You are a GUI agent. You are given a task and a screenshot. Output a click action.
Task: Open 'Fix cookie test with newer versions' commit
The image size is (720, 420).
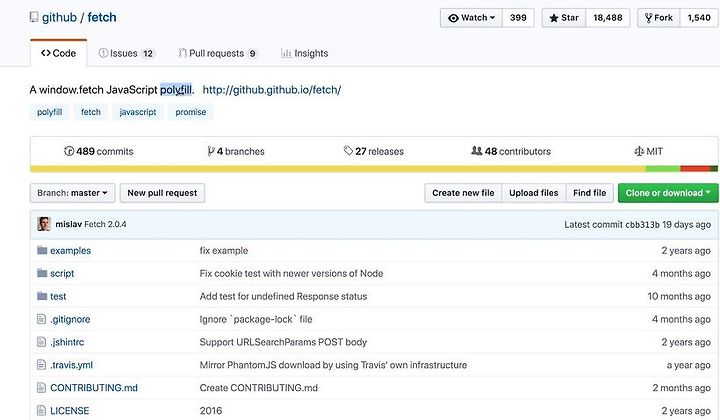291,274
